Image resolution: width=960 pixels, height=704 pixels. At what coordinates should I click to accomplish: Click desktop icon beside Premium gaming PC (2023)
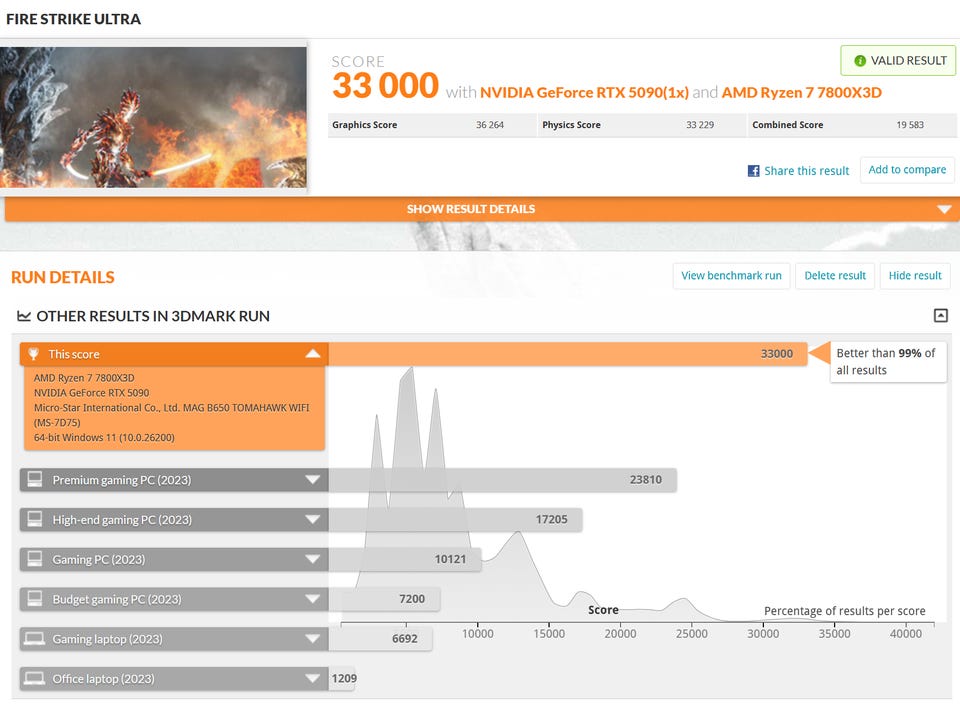[x=35, y=479]
